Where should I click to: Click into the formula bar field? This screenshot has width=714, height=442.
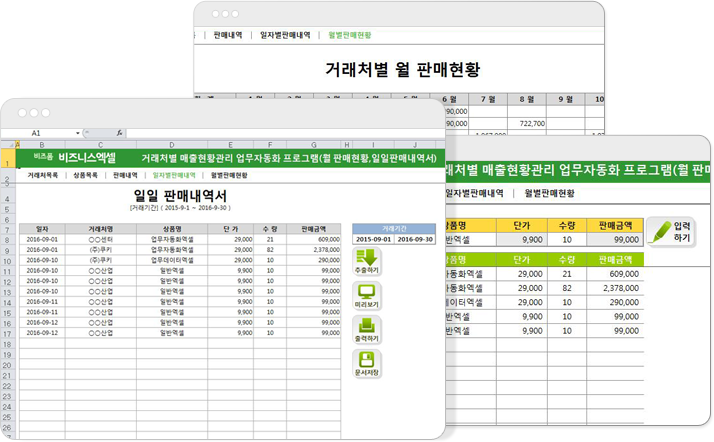point(285,133)
